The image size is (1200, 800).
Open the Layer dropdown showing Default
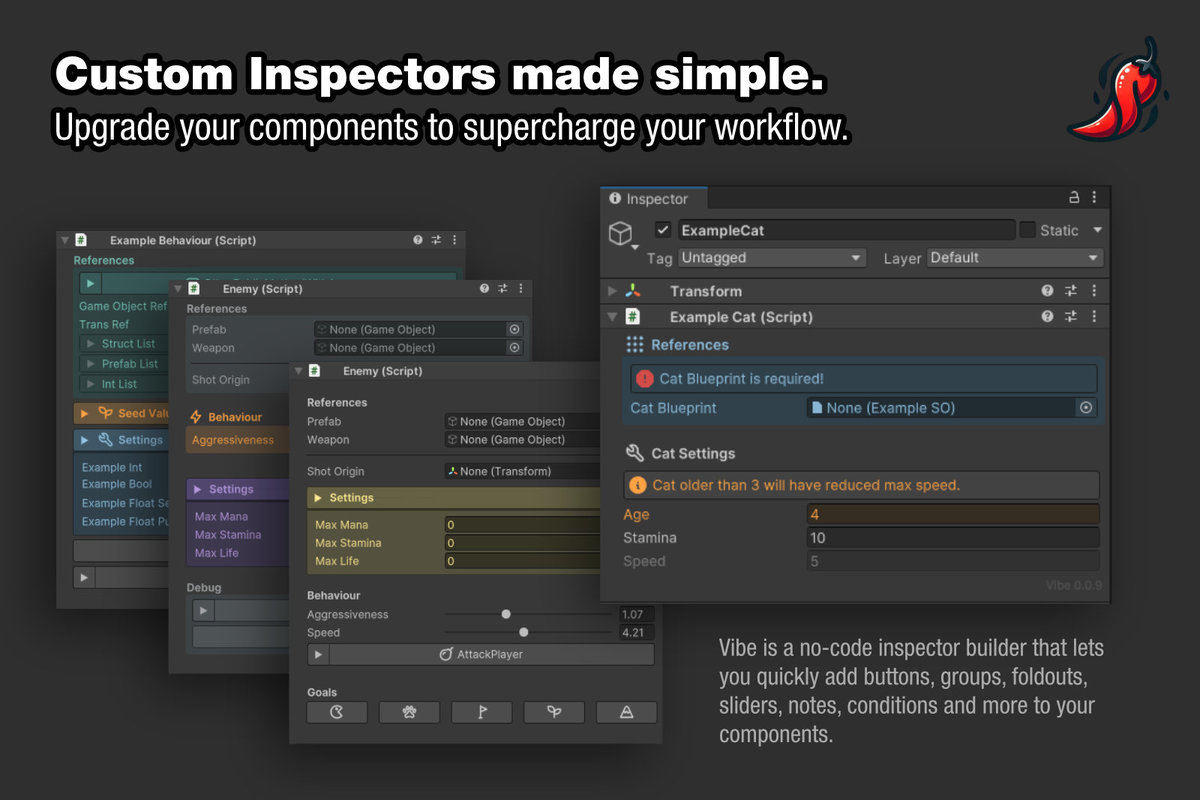point(1014,258)
